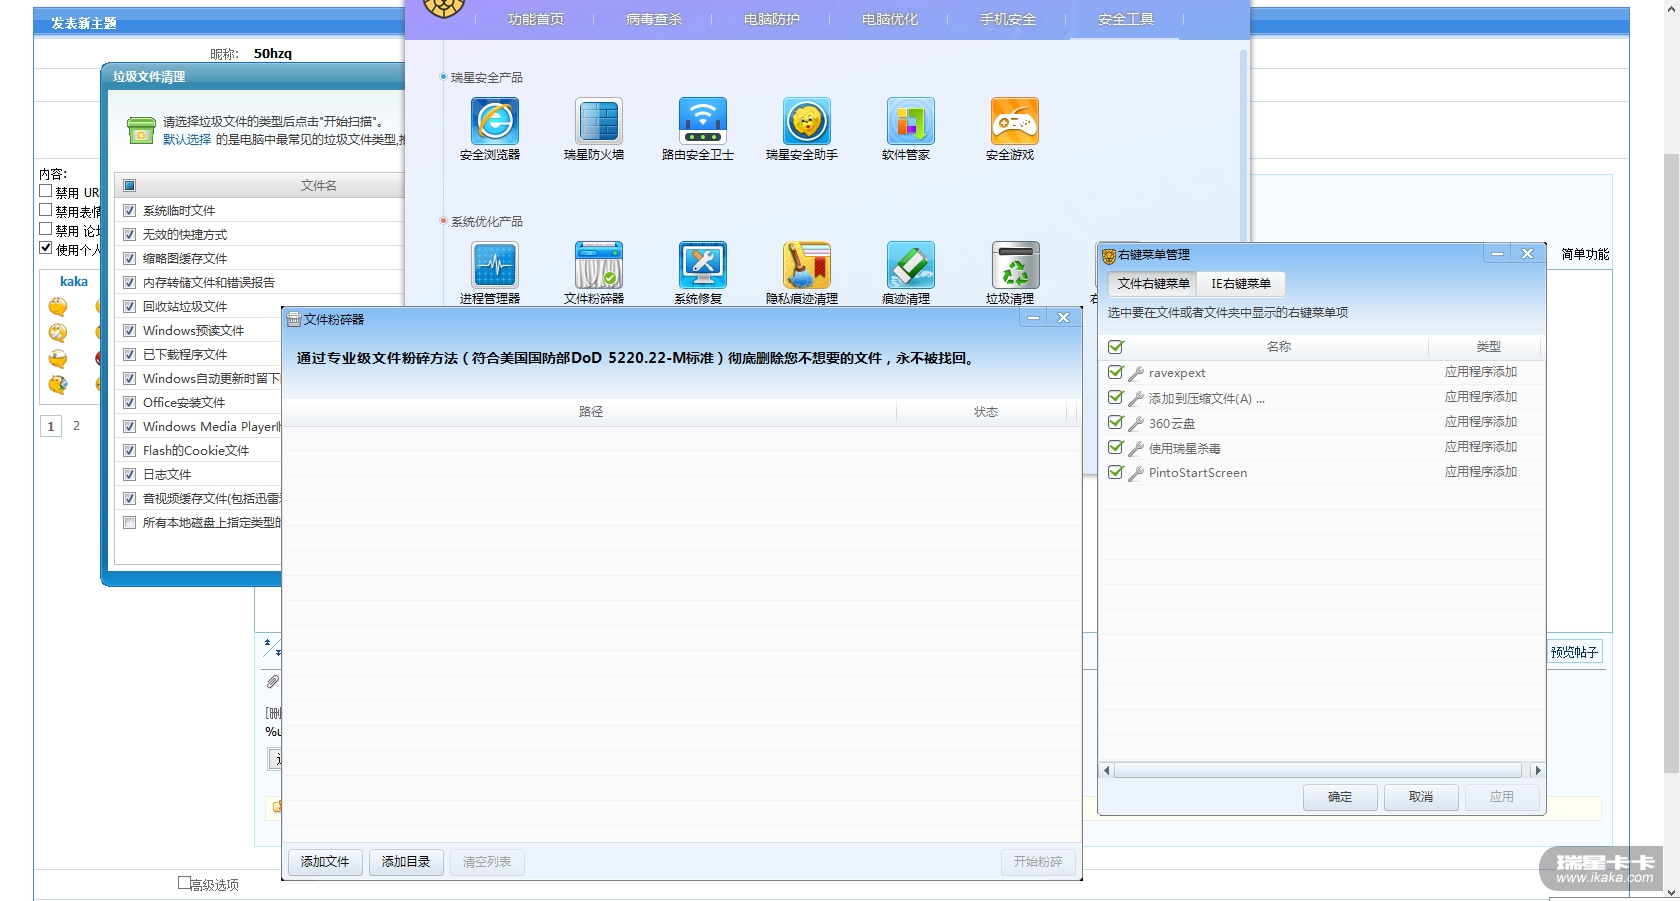The image size is (1680, 901).
Task: Click the green box icon in 垃圾文件清理
Action: coord(141,130)
